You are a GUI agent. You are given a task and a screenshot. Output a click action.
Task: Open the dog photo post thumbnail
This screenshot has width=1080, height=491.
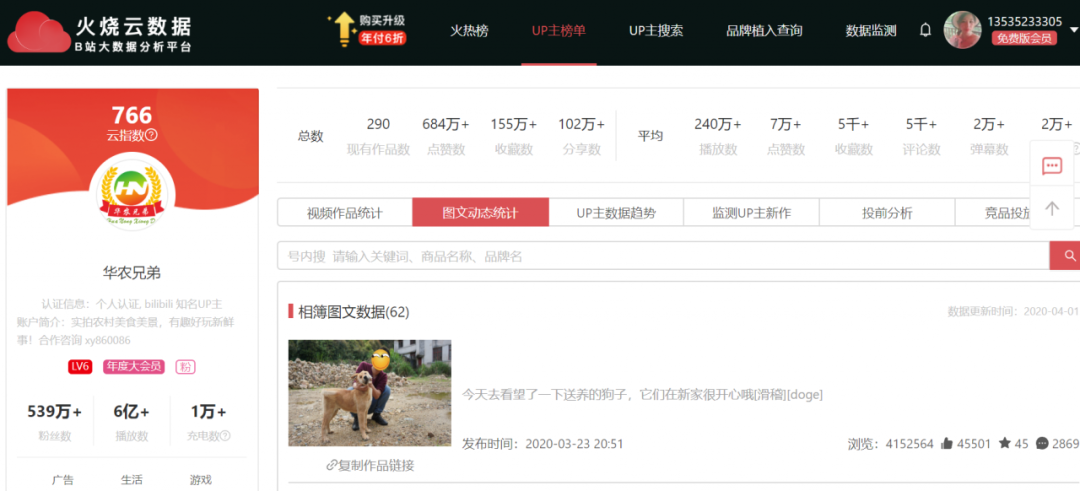pyautogui.click(x=369, y=393)
